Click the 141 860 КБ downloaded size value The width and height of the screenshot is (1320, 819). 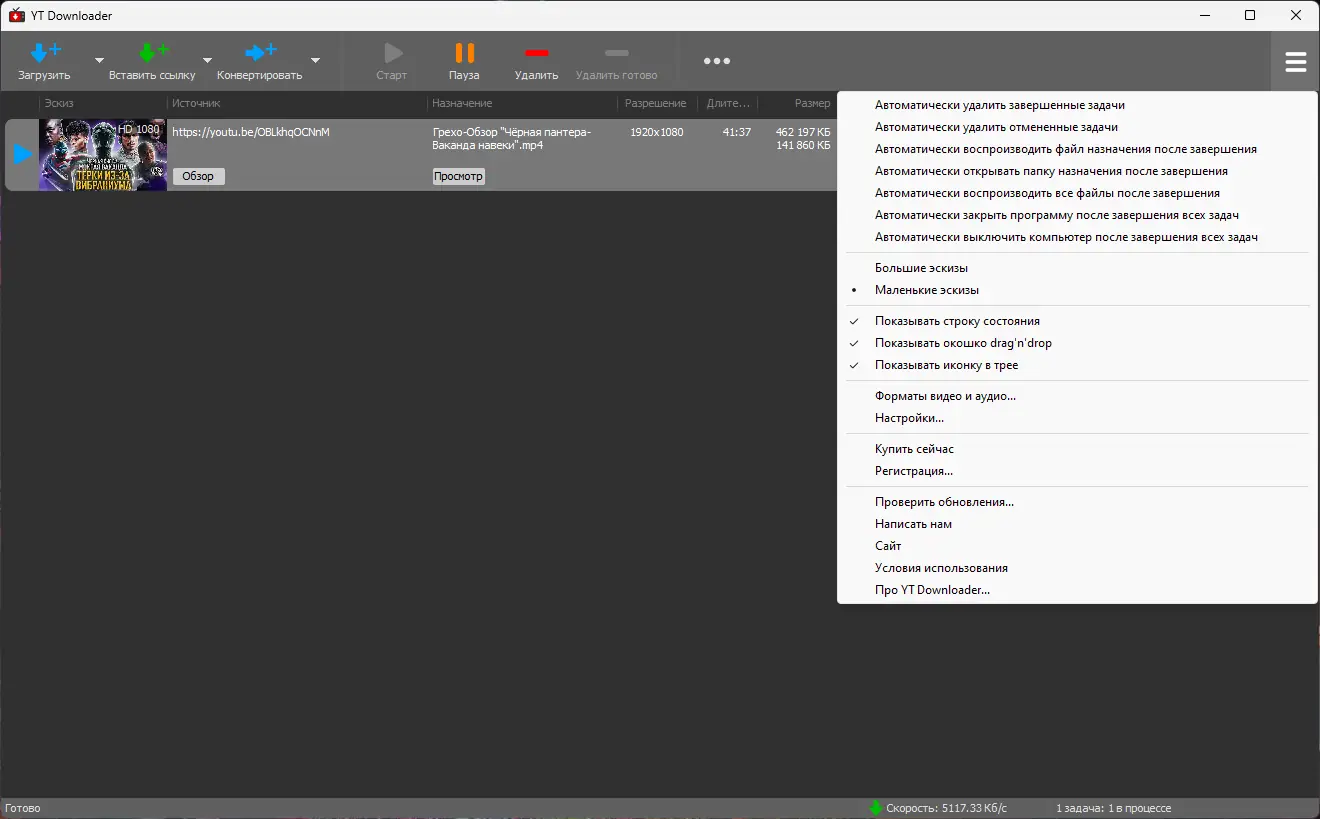pos(803,145)
